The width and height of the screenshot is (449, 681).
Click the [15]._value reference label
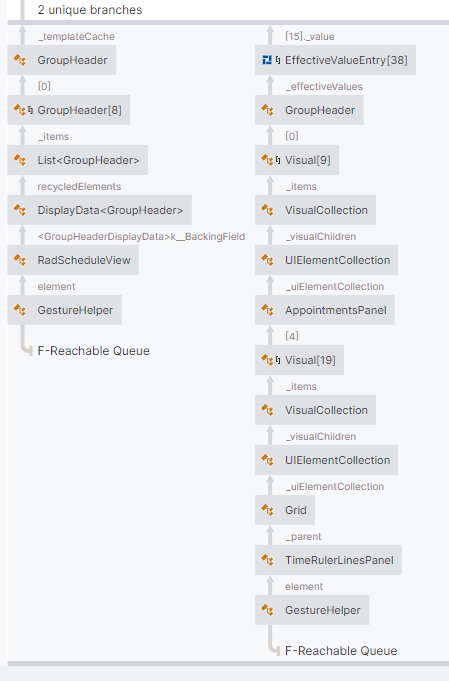tap(310, 36)
